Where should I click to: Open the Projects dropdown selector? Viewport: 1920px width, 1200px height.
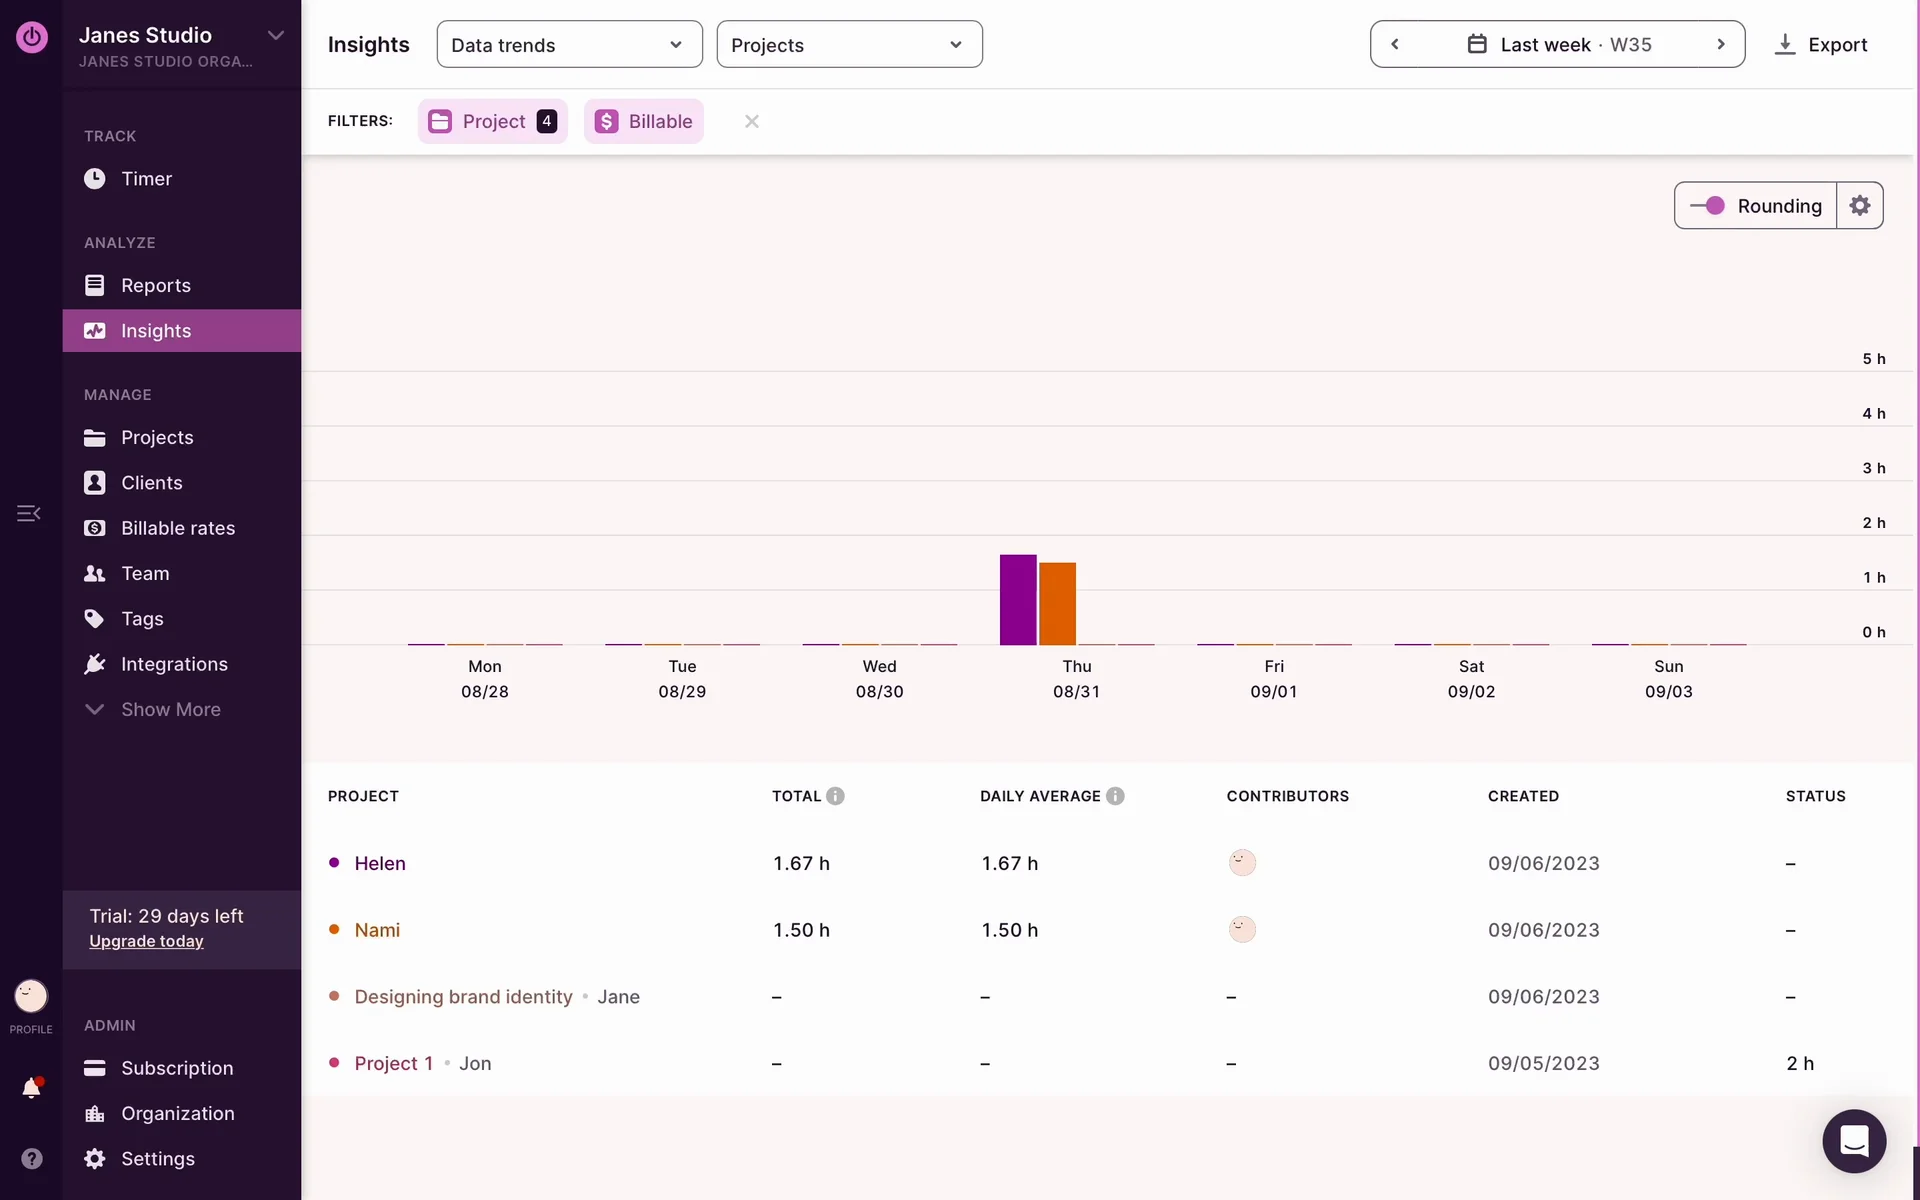pos(849,44)
